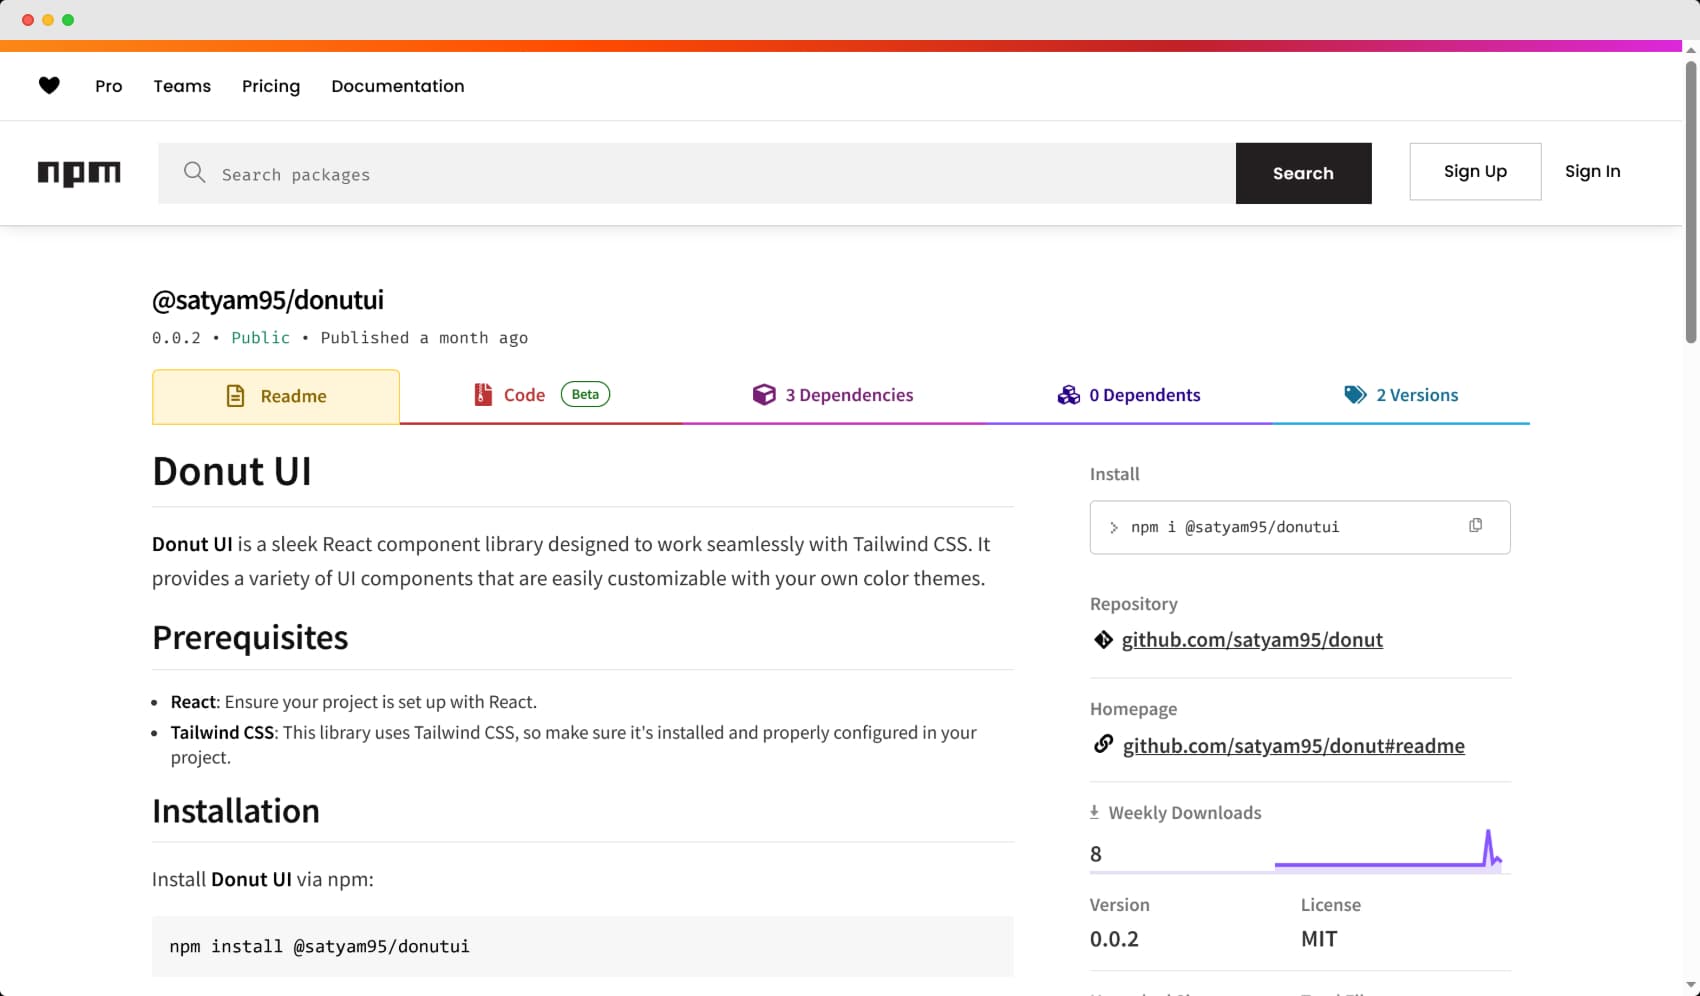Click the Donut UI heading

(x=232, y=471)
